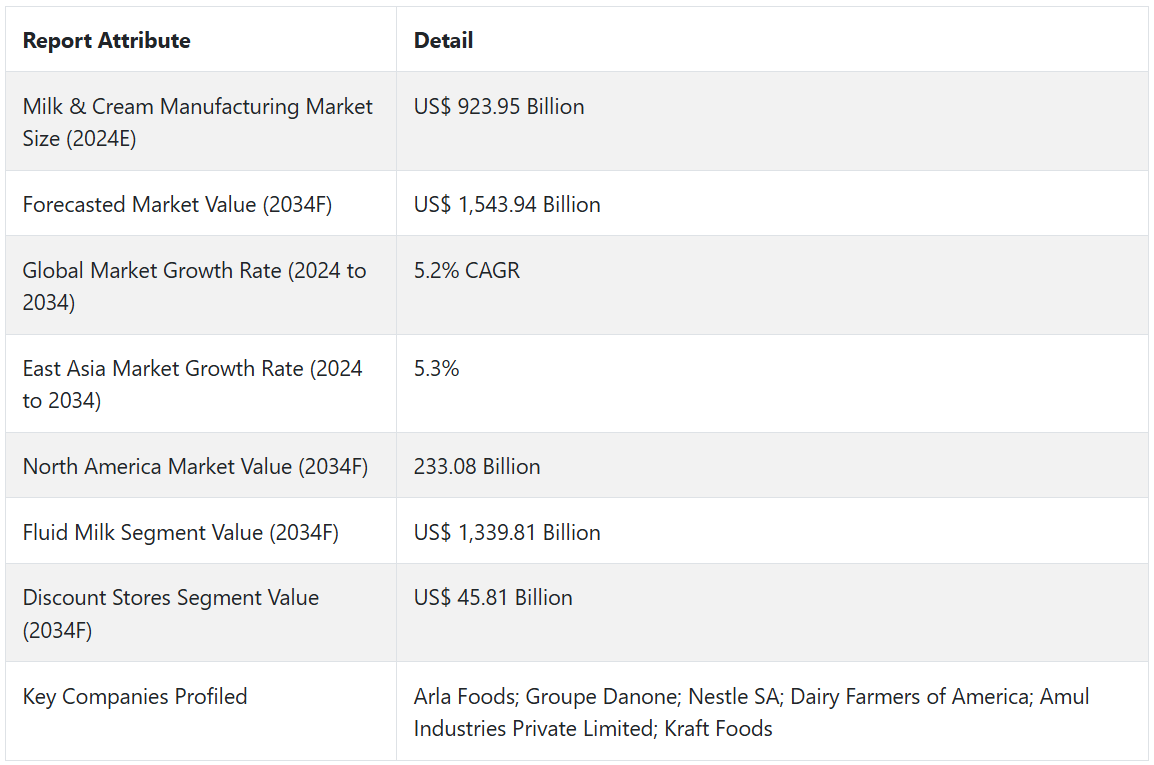Screen dimensions: 1154x765
Task: Select the North America Market Value cell
Action: 195,467
